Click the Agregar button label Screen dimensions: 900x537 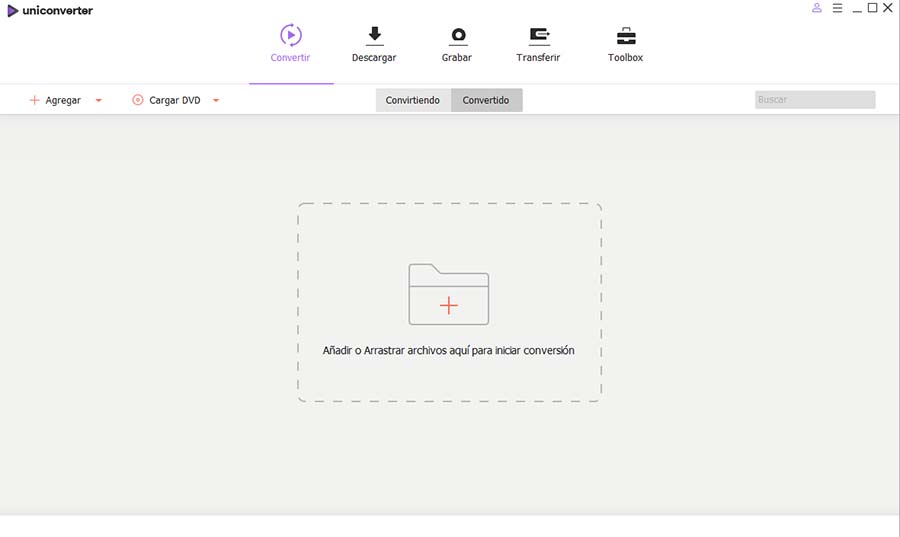click(x=63, y=100)
